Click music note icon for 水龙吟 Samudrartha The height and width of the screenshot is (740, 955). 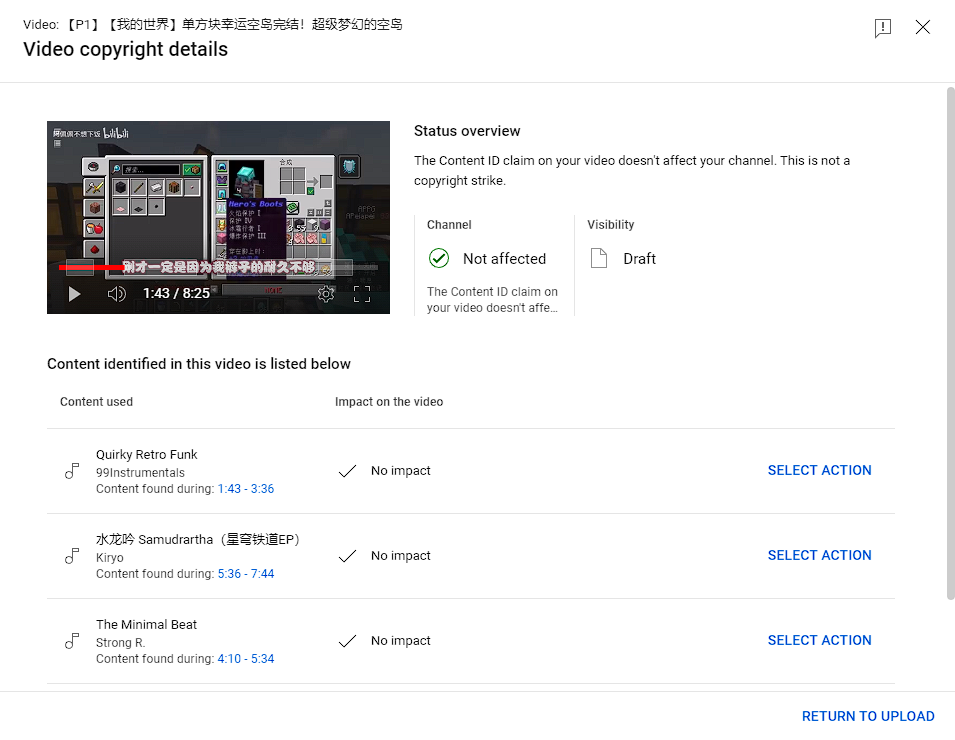(x=72, y=556)
